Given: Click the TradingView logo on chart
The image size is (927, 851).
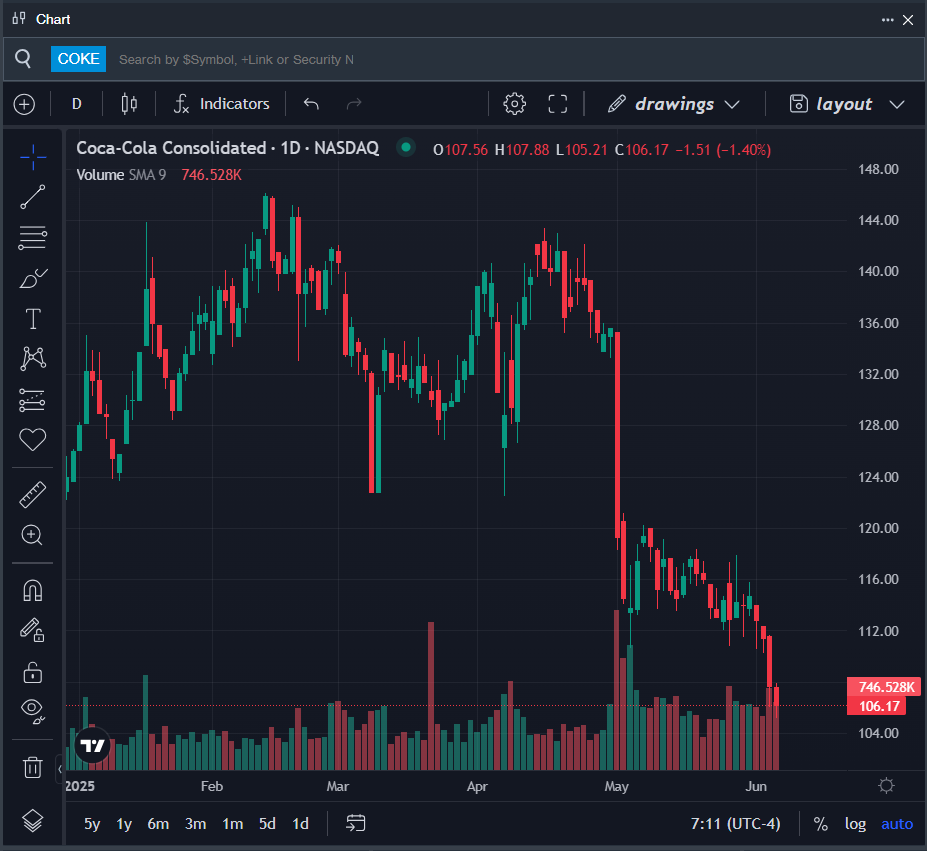Looking at the screenshot, I should coord(93,745).
